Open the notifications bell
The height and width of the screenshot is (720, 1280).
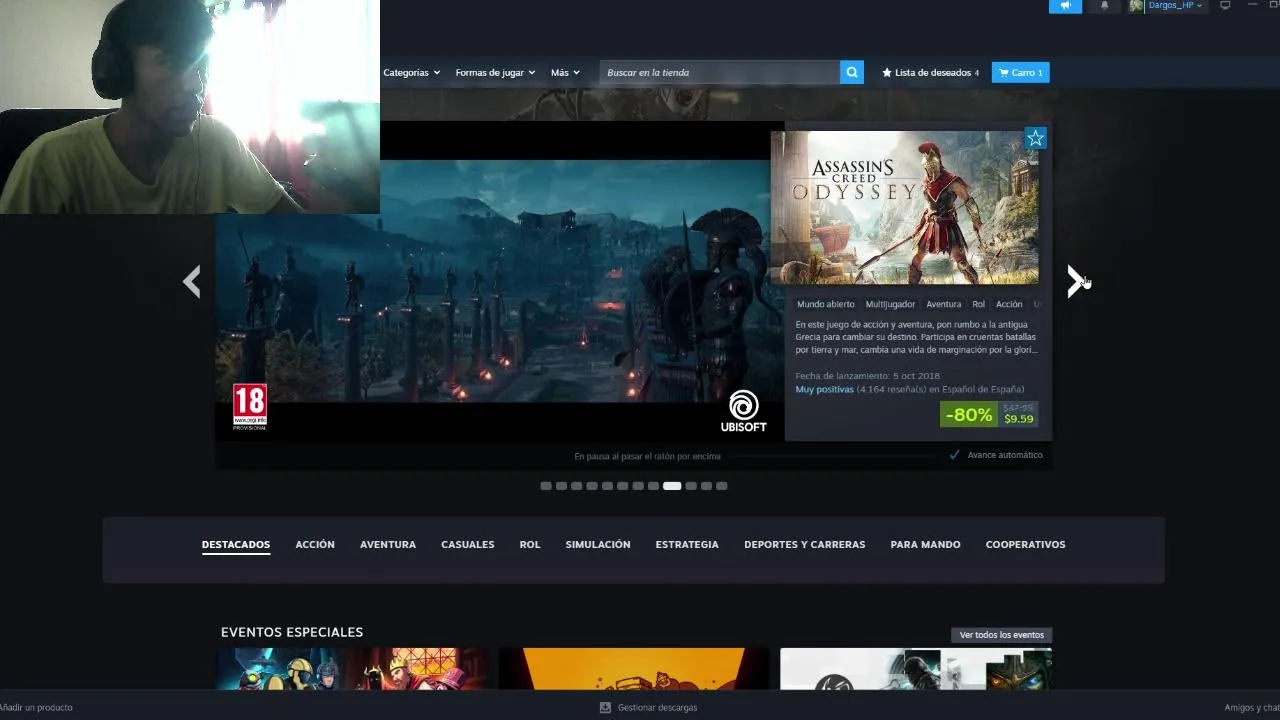(1104, 6)
